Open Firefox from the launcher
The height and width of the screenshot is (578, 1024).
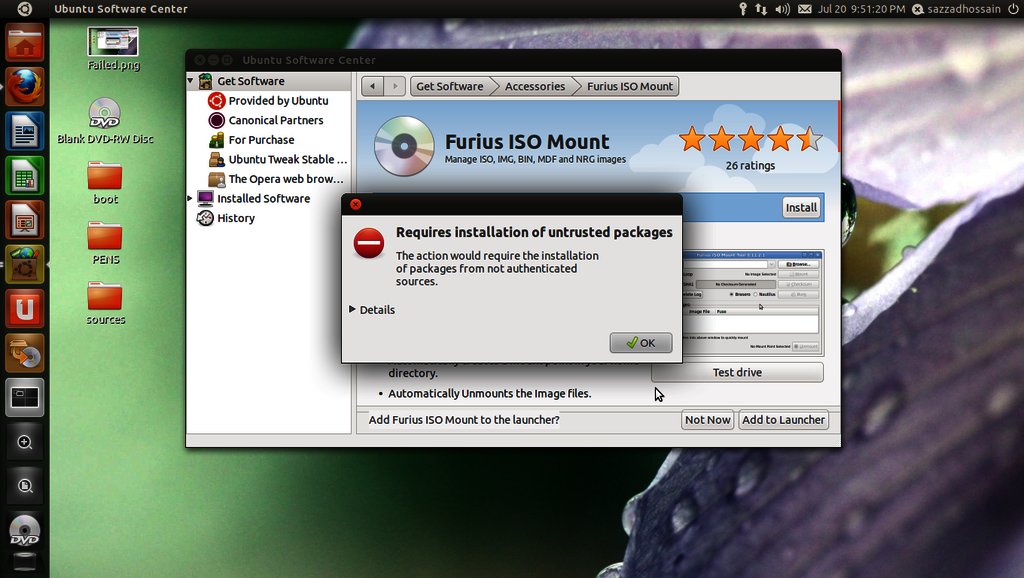pos(25,85)
